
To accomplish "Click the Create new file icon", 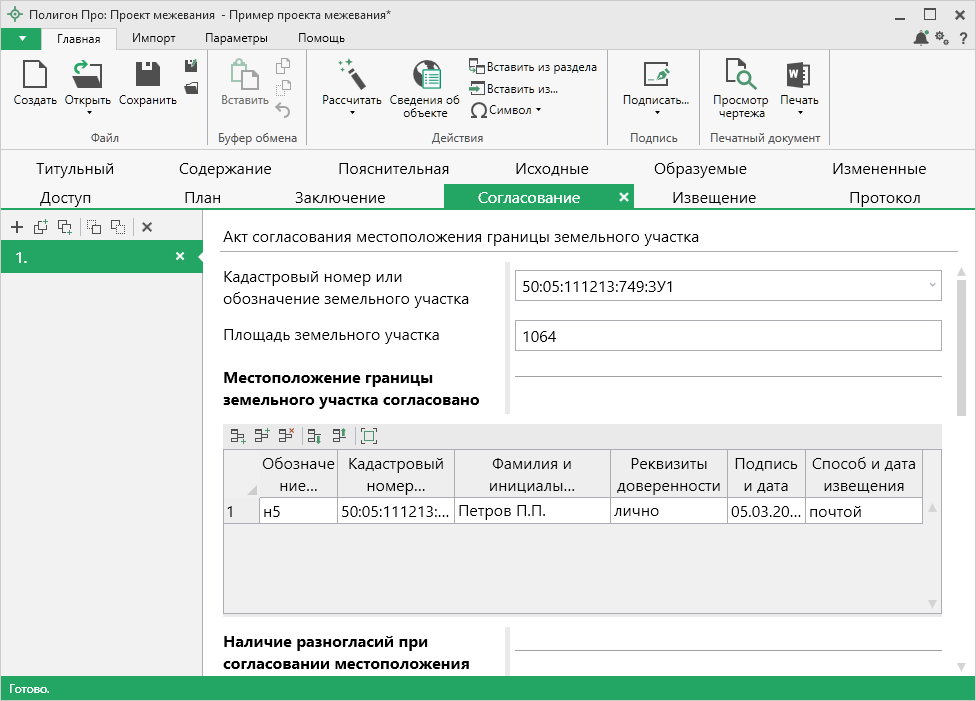I will click(34, 76).
